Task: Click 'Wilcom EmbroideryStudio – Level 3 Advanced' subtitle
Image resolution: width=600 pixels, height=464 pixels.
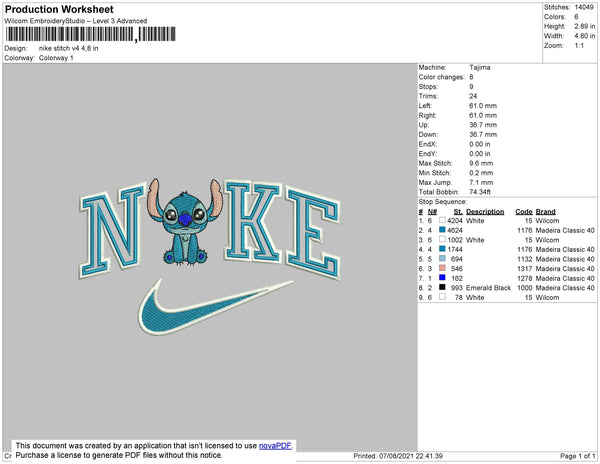Action: [x=76, y=21]
